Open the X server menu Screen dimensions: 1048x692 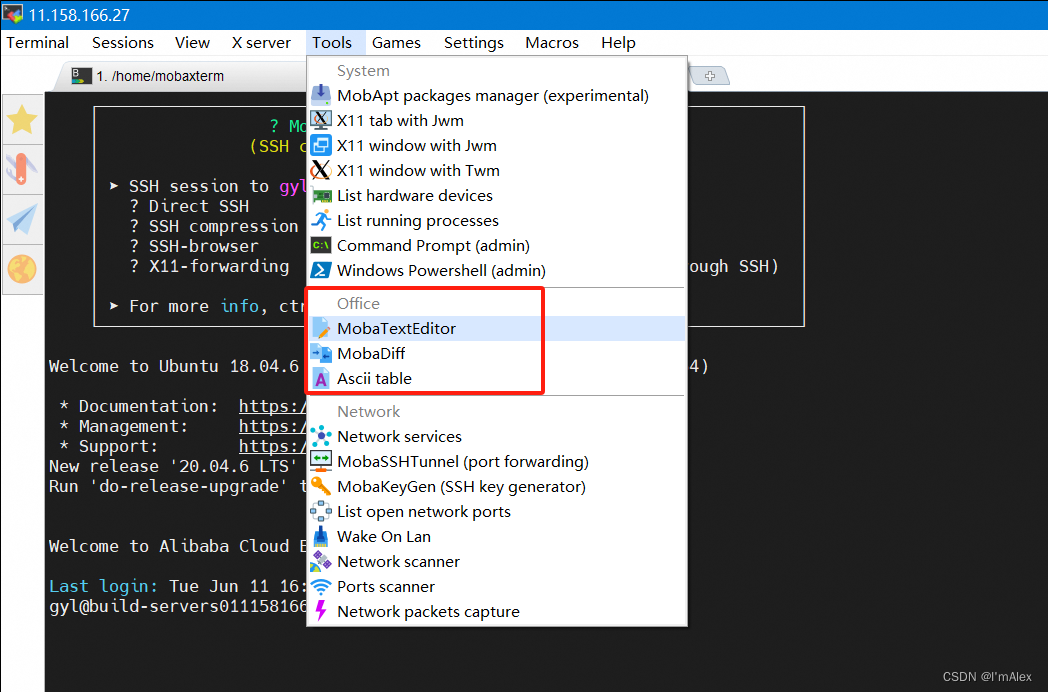click(x=261, y=43)
